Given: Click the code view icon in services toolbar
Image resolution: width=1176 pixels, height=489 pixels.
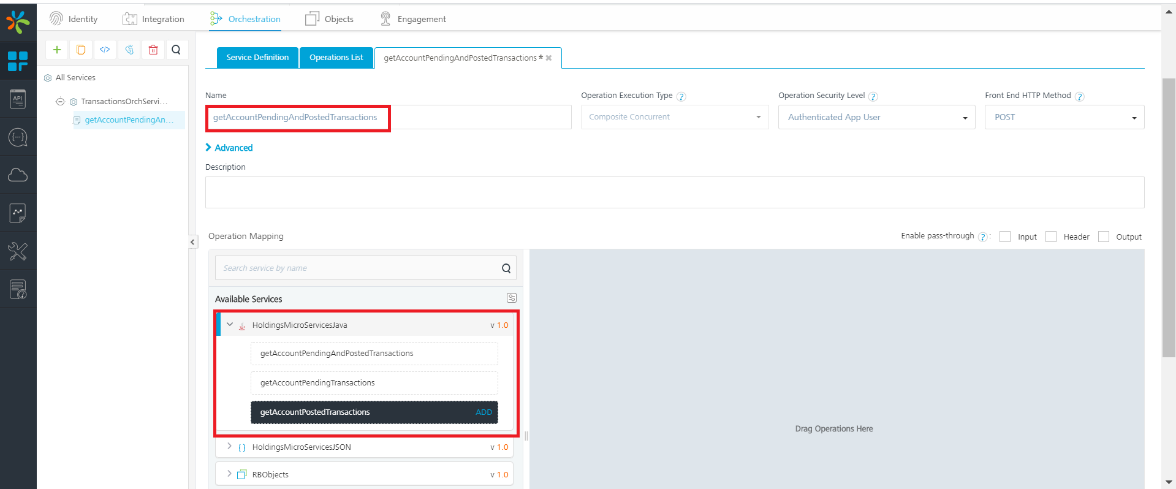Looking at the screenshot, I should 105,49.
